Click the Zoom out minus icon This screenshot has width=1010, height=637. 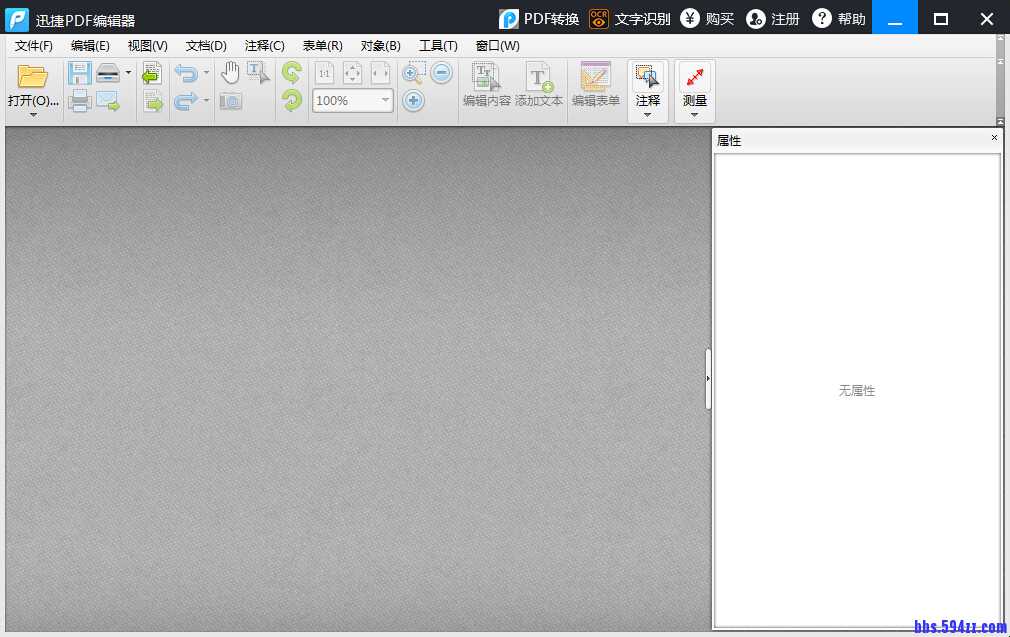441,73
